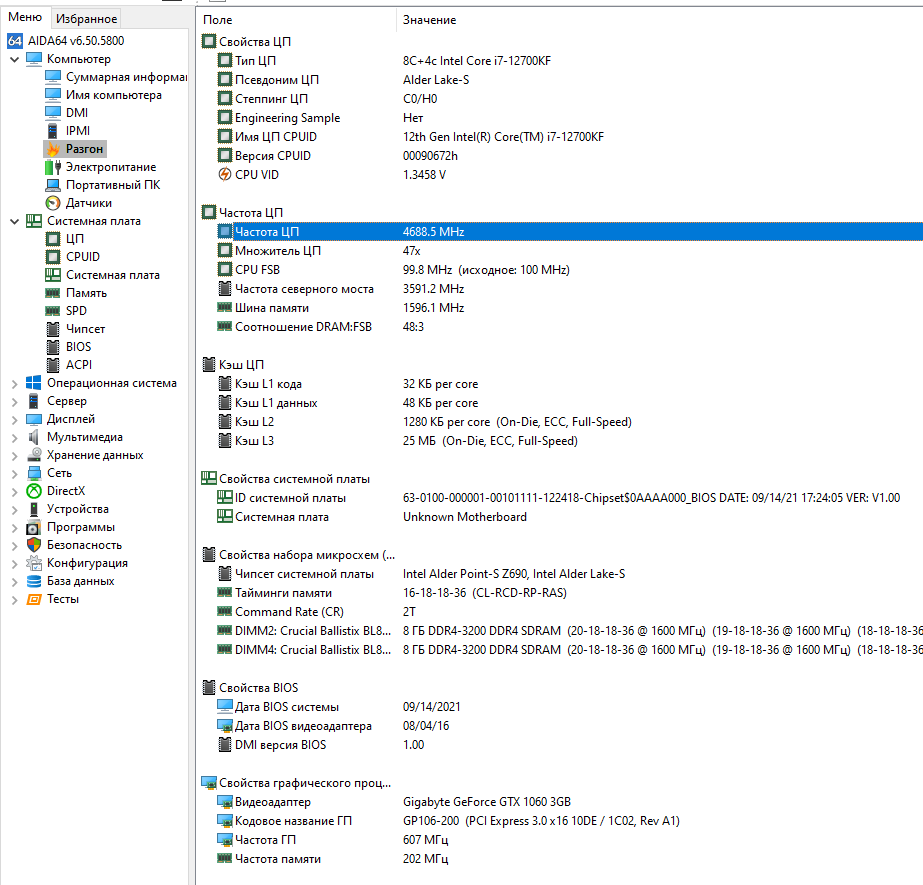The image size is (923, 885).
Task: Select the Тайминги памяти row
Action: pyautogui.click(x=570, y=592)
